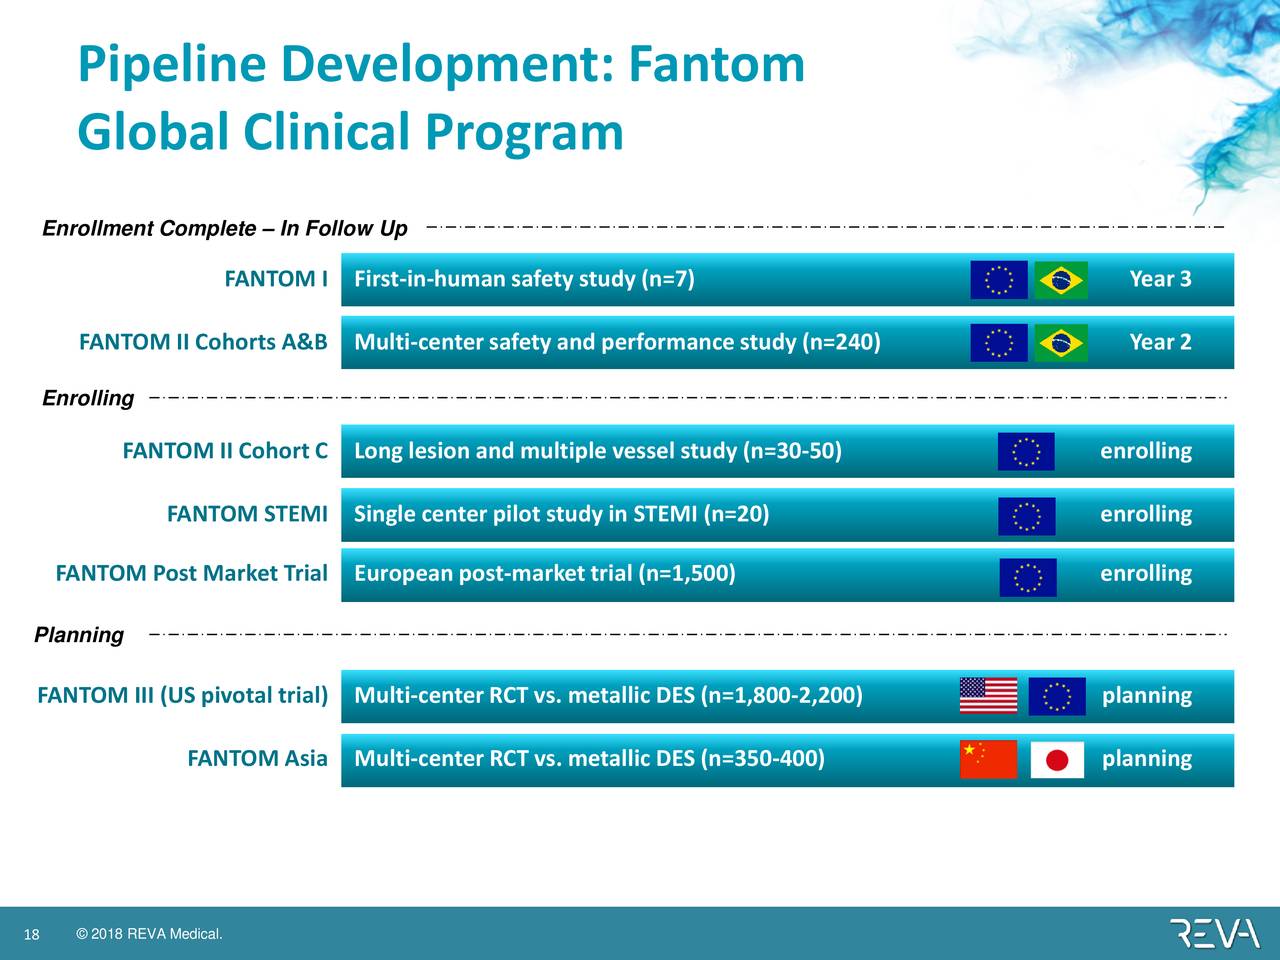Click the 'FANTOM II Cohorts A&B' label
This screenshot has width=1280, height=960.
[203, 342]
